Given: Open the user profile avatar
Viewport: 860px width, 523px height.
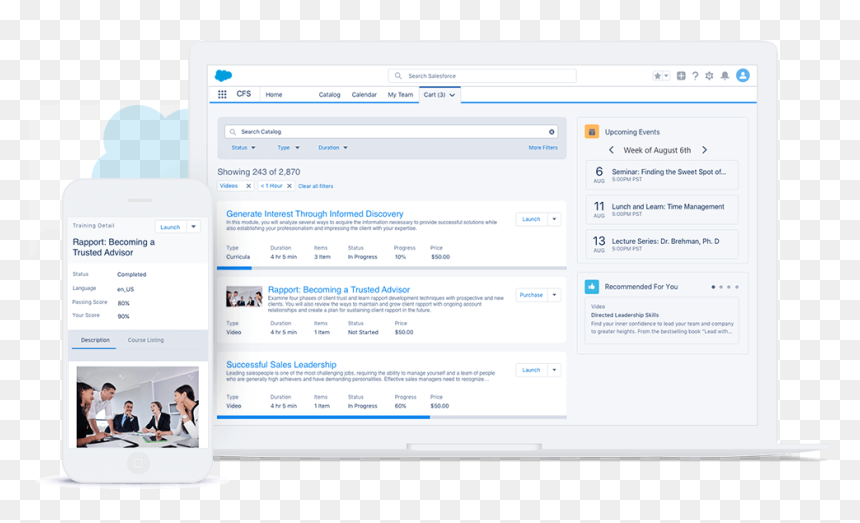Looking at the screenshot, I should click(743, 75).
